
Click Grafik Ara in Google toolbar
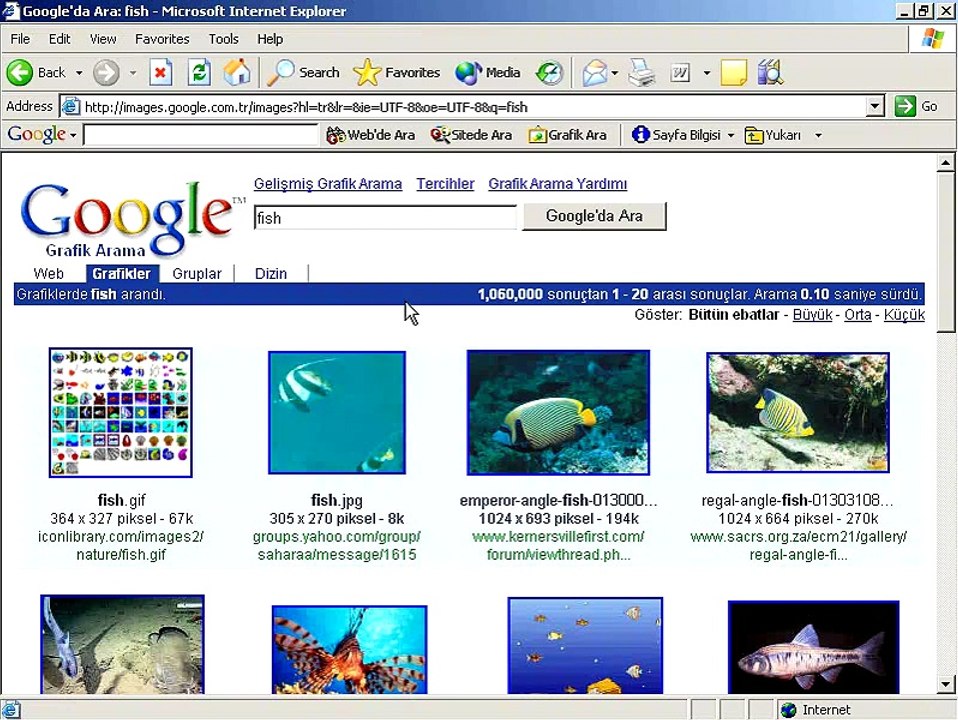[x=568, y=135]
